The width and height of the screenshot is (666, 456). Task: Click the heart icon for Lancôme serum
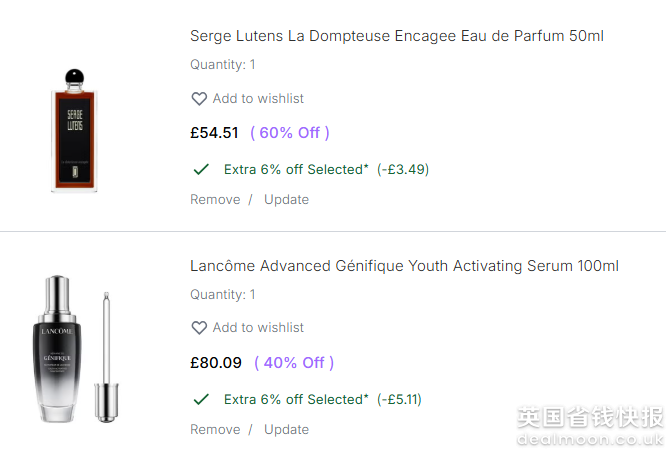pos(199,328)
